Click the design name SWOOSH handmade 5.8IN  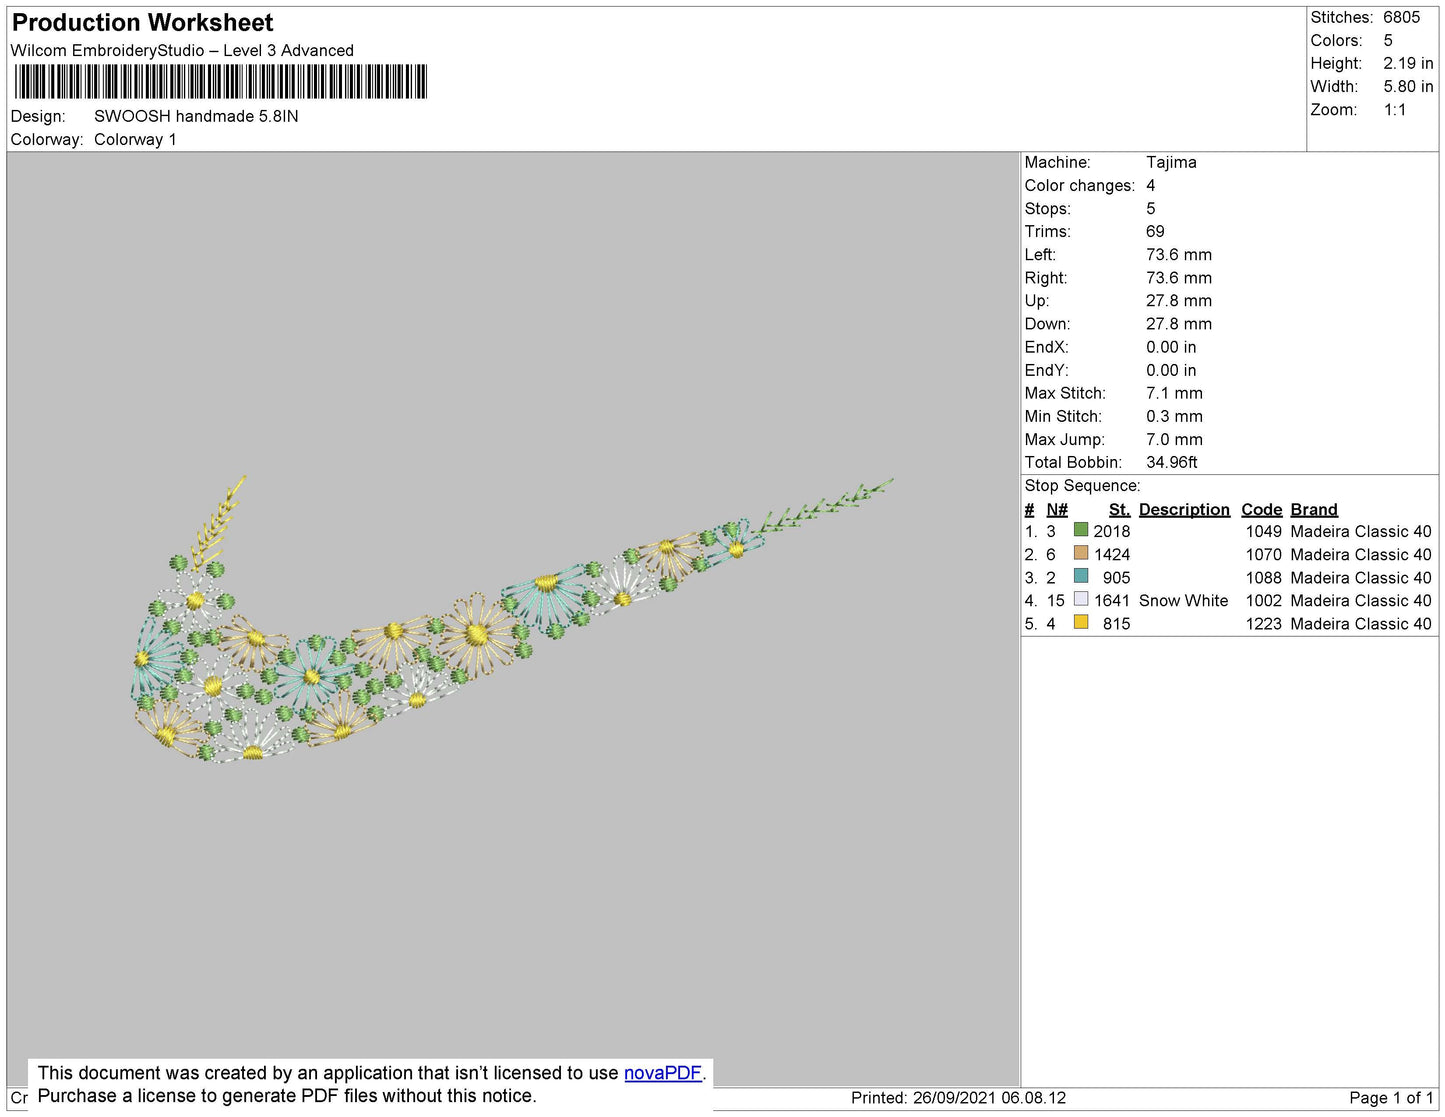coord(196,116)
